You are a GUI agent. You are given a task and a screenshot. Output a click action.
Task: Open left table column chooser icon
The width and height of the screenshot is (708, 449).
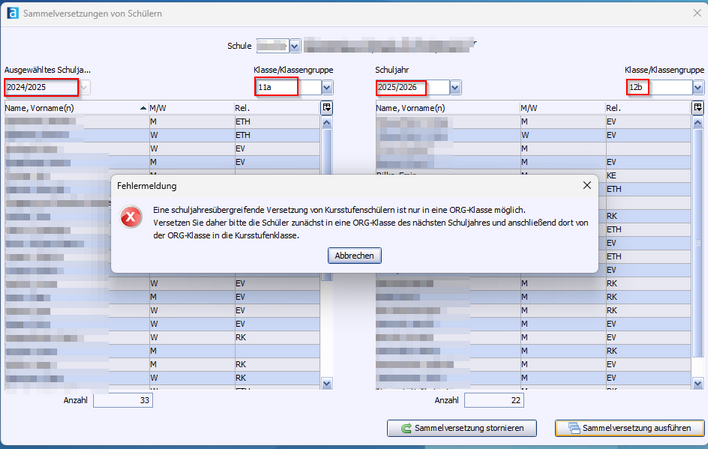pos(326,108)
